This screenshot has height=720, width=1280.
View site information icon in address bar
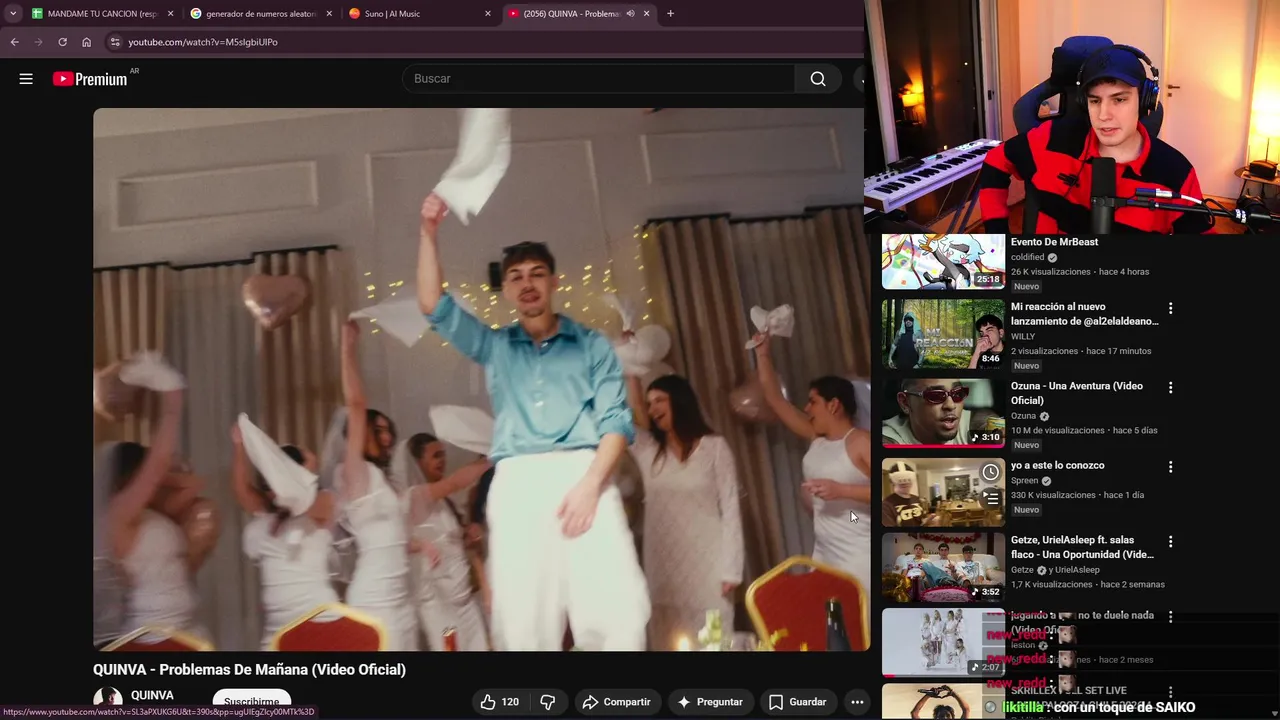[115, 42]
